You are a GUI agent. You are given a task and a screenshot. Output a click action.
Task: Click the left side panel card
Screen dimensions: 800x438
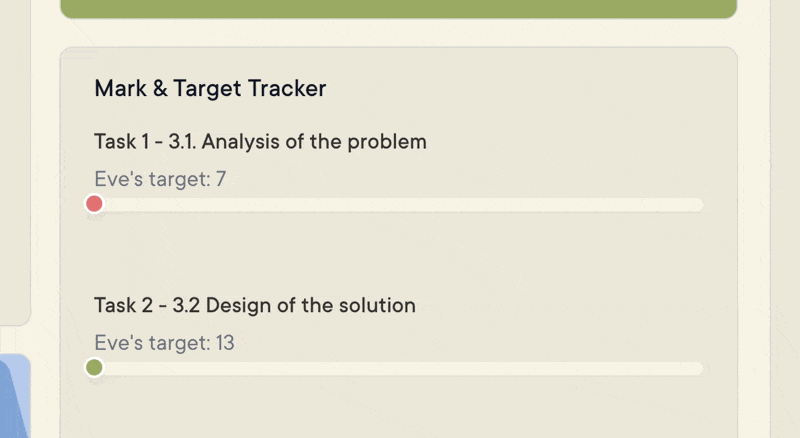pyautogui.click(x=15, y=161)
